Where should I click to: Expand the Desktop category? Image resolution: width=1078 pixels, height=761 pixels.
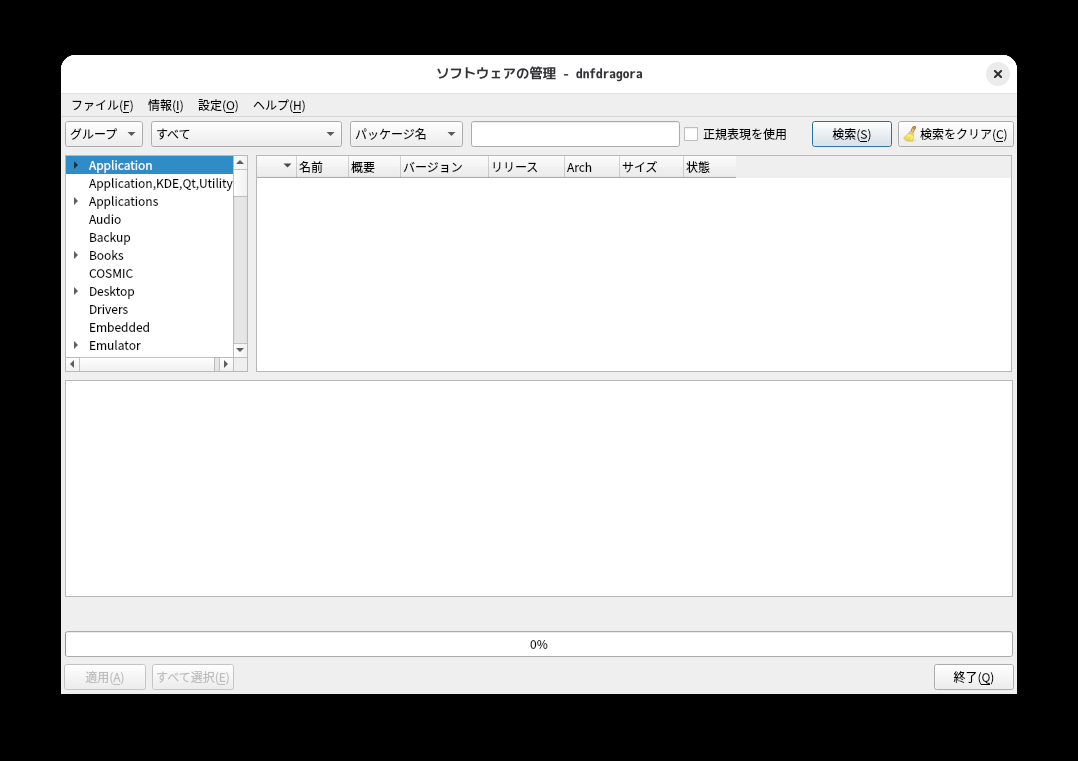77,291
